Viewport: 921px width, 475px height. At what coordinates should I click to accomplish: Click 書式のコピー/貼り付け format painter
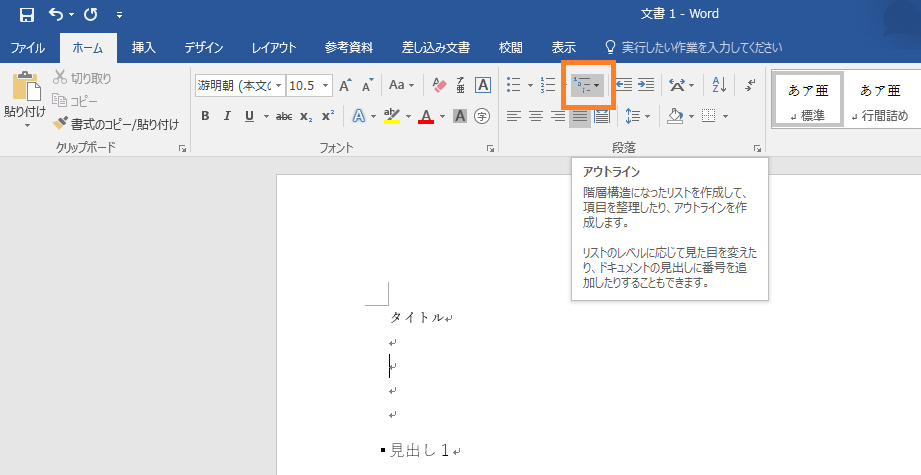pyautogui.click(x=116, y=124)
